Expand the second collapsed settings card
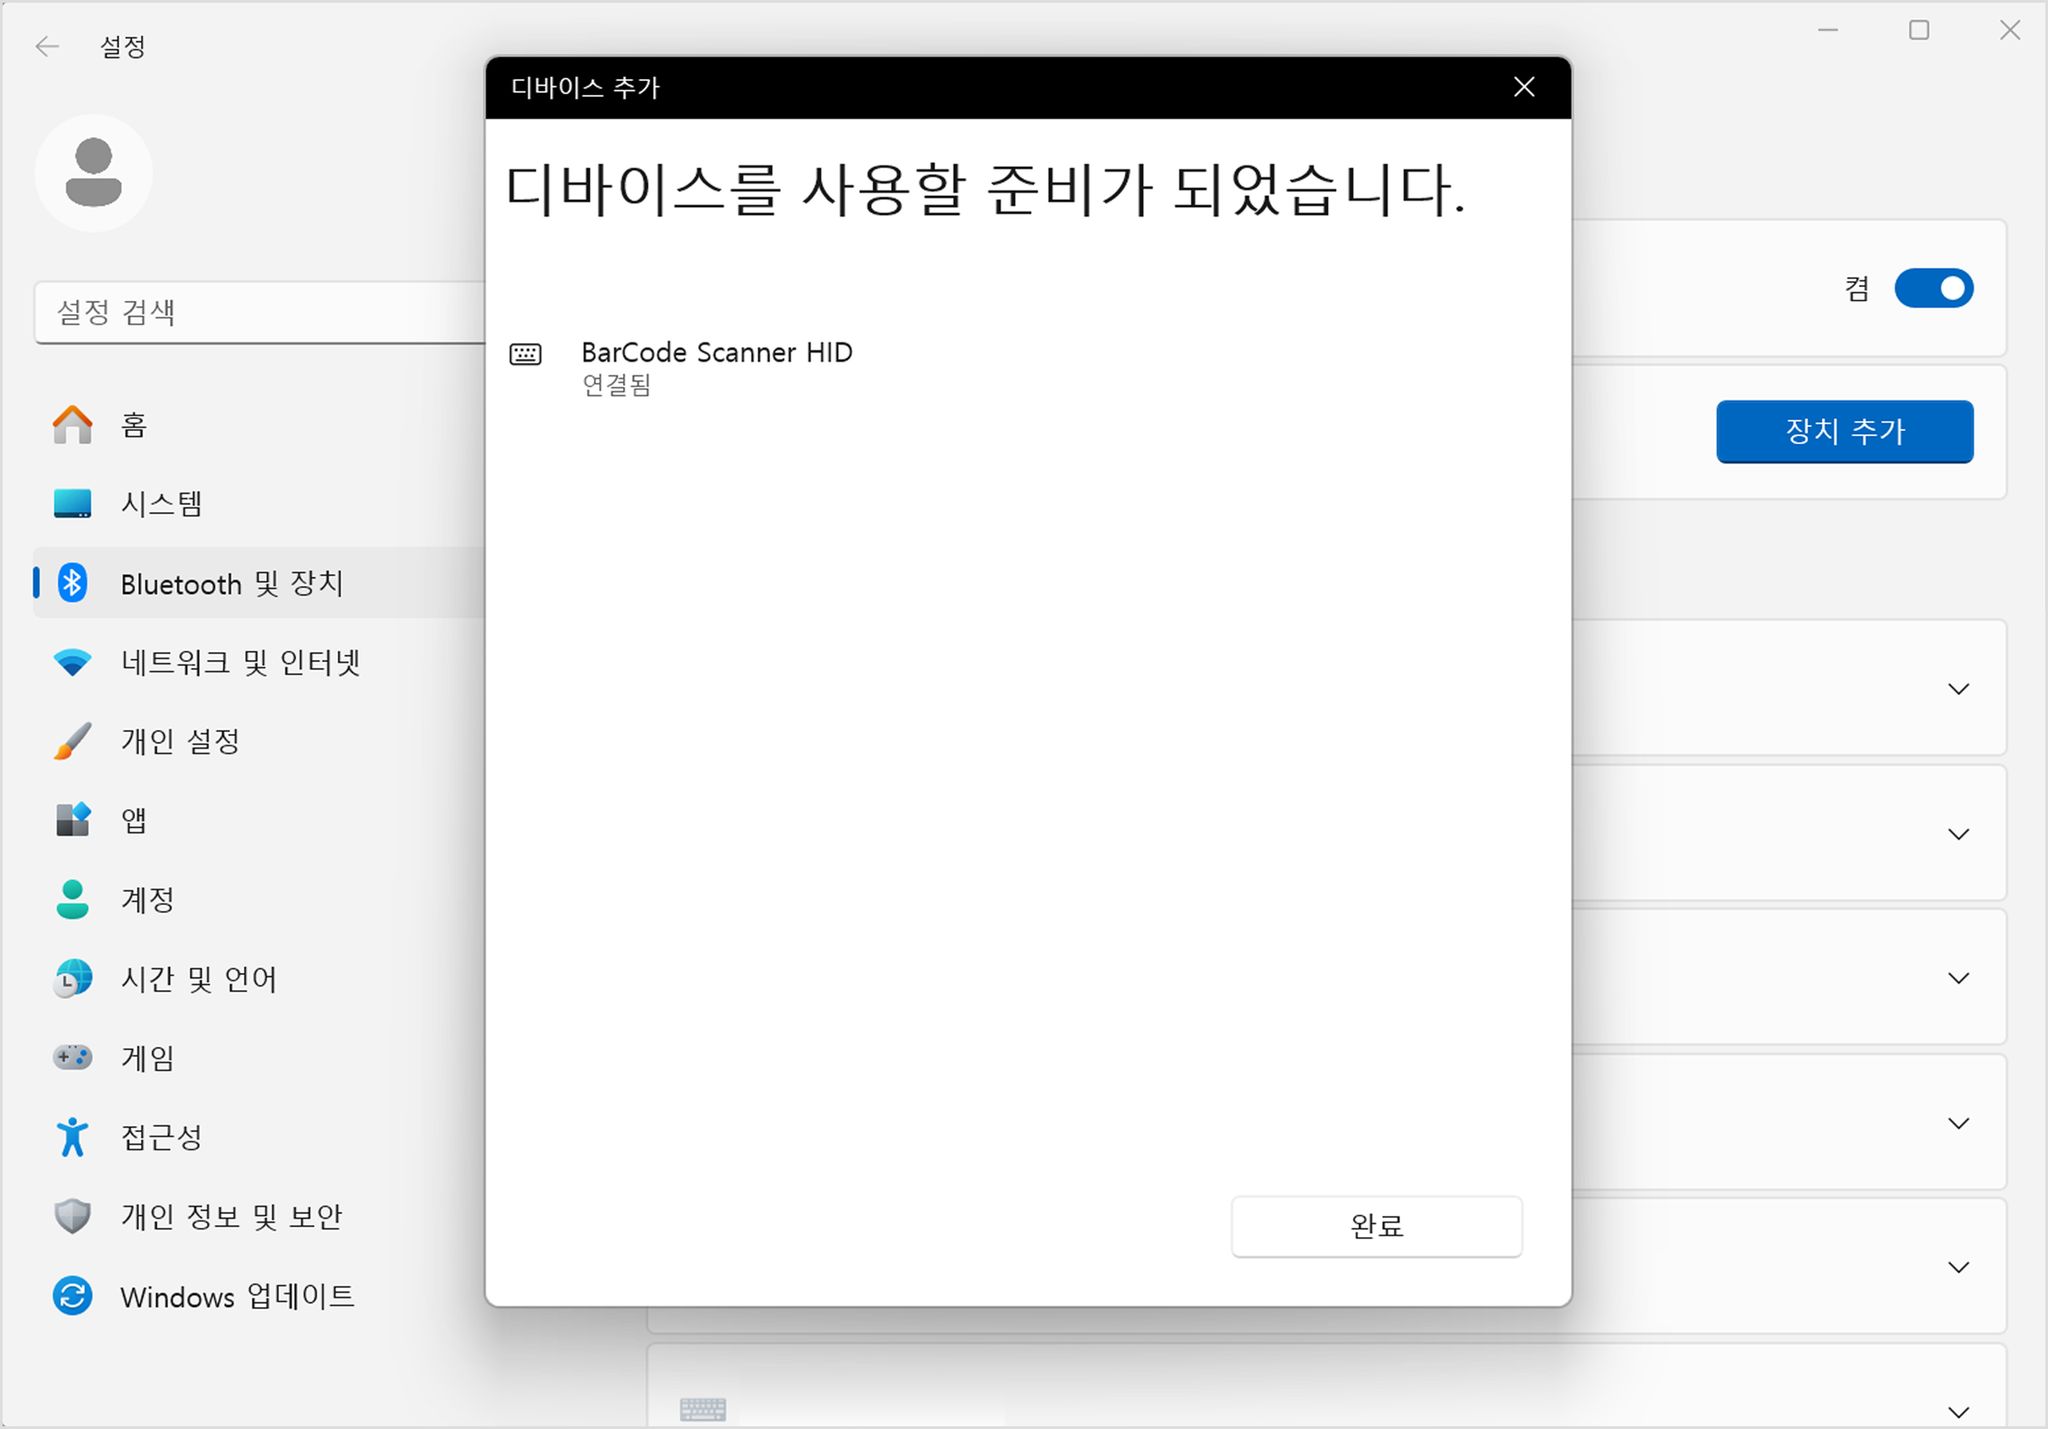 (1959, 834)
